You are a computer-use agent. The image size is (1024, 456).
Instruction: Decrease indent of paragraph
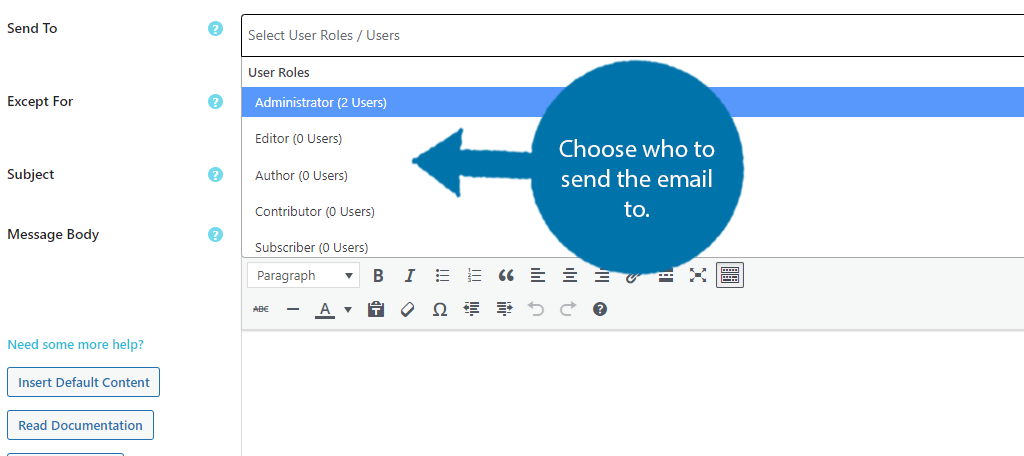point(472,309)
